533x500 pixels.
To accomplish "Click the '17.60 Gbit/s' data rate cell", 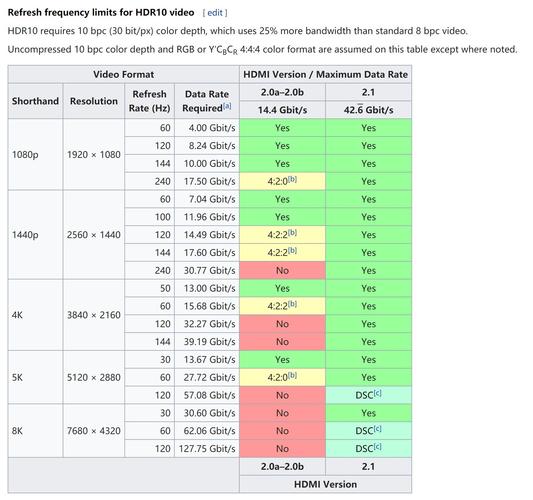I will (207, 253).
